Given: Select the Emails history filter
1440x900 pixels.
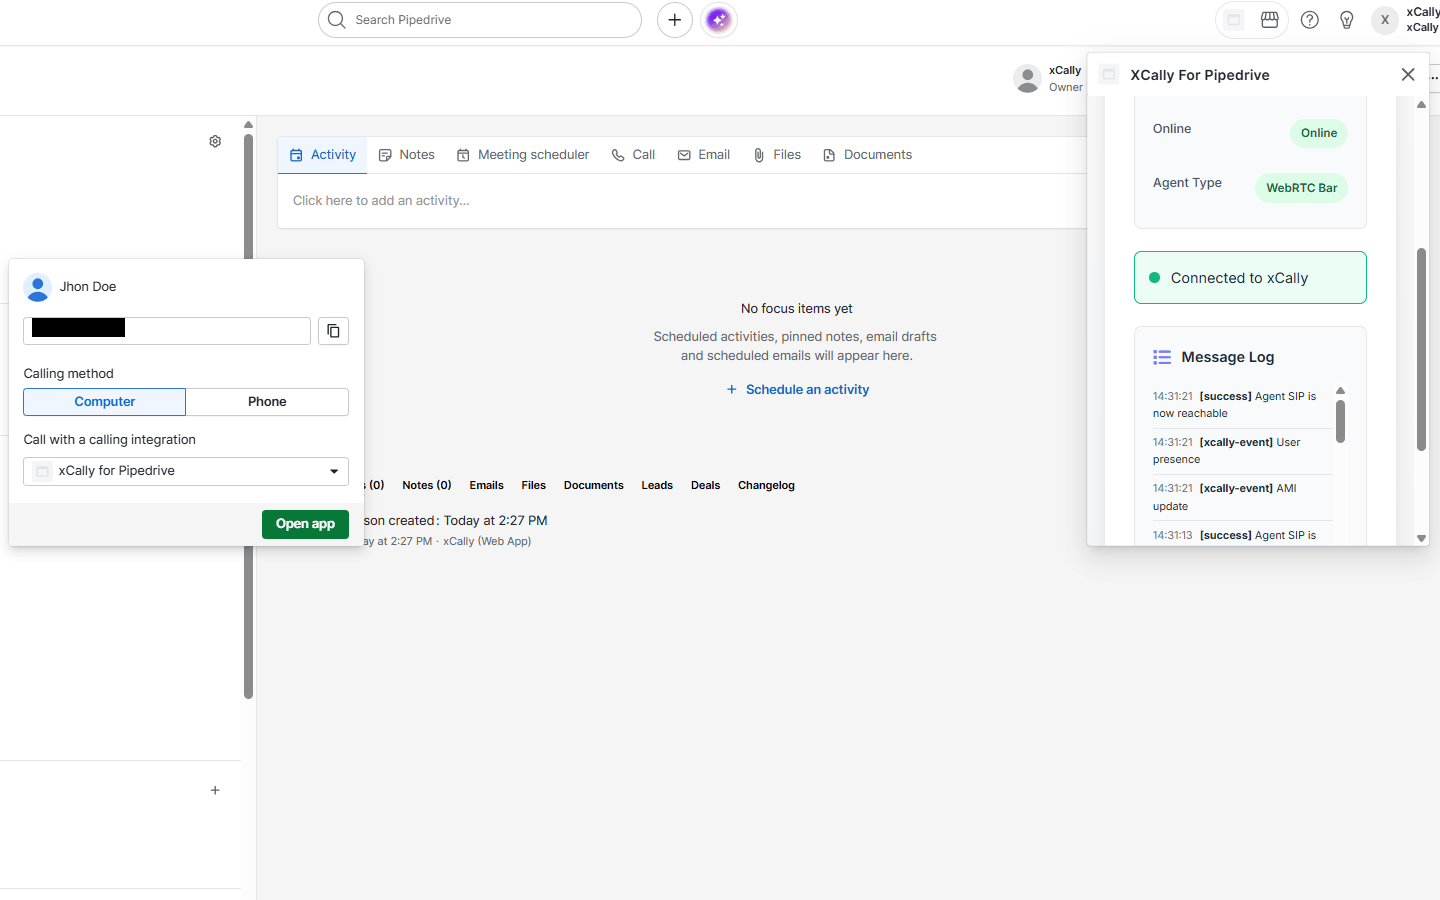Looking at the screenshot, I should point(487,486).
